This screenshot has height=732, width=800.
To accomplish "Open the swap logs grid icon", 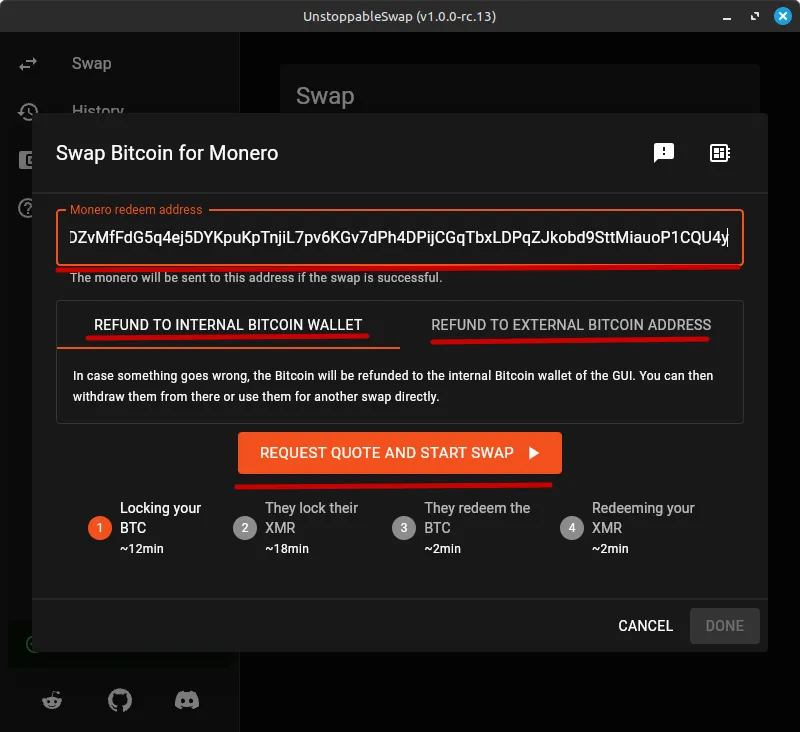I will point(719,153).
